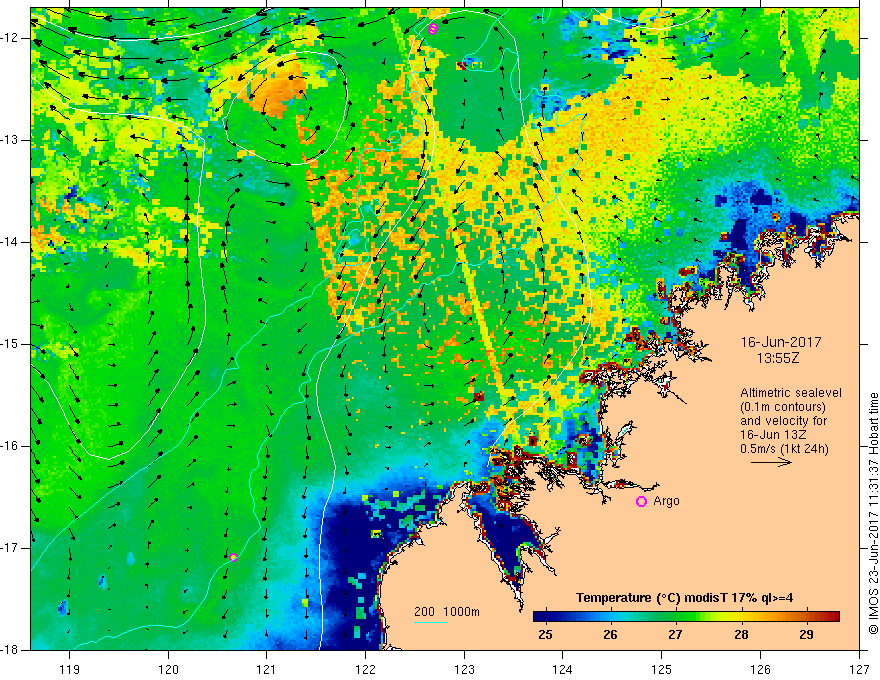This screenshot has height=680, width=880.
Task: Click the longitude axis label "120"
Action: [x=168, y=669]
